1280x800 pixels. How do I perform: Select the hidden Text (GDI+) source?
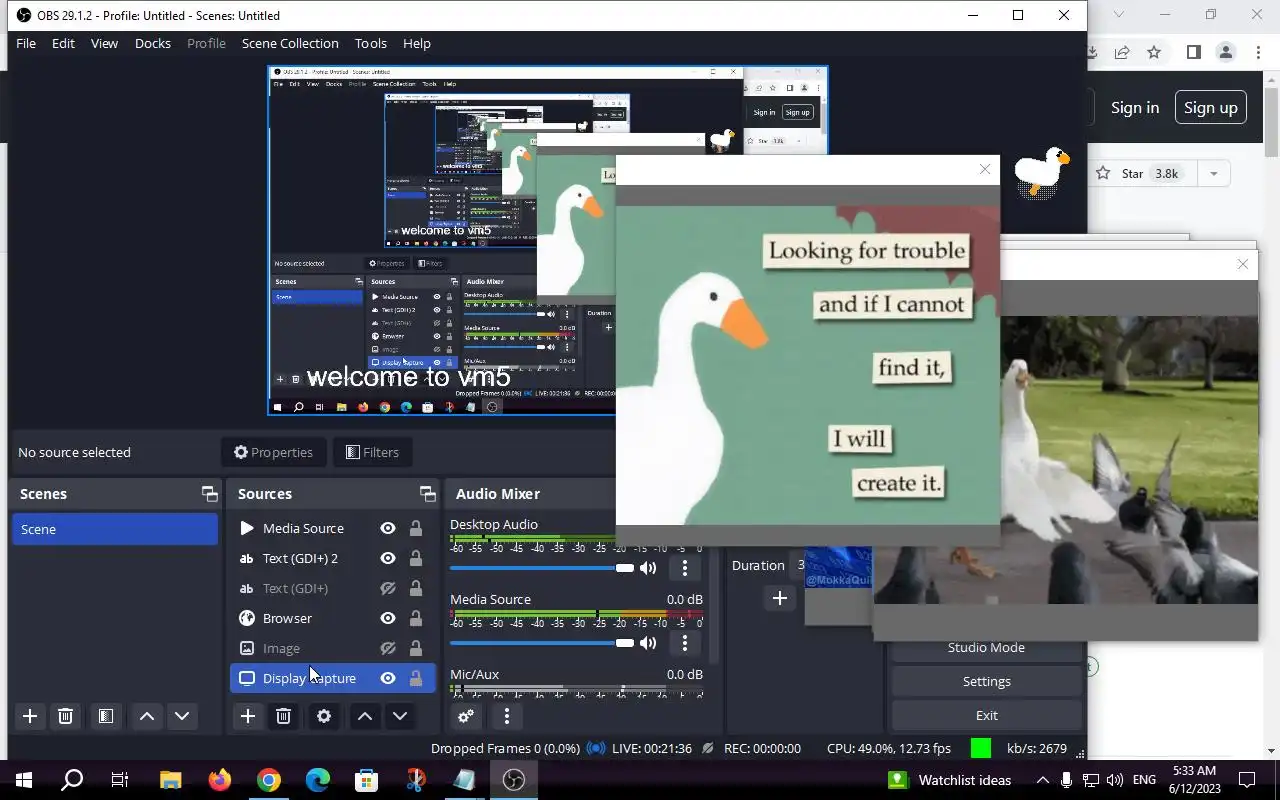pos(333,588)
